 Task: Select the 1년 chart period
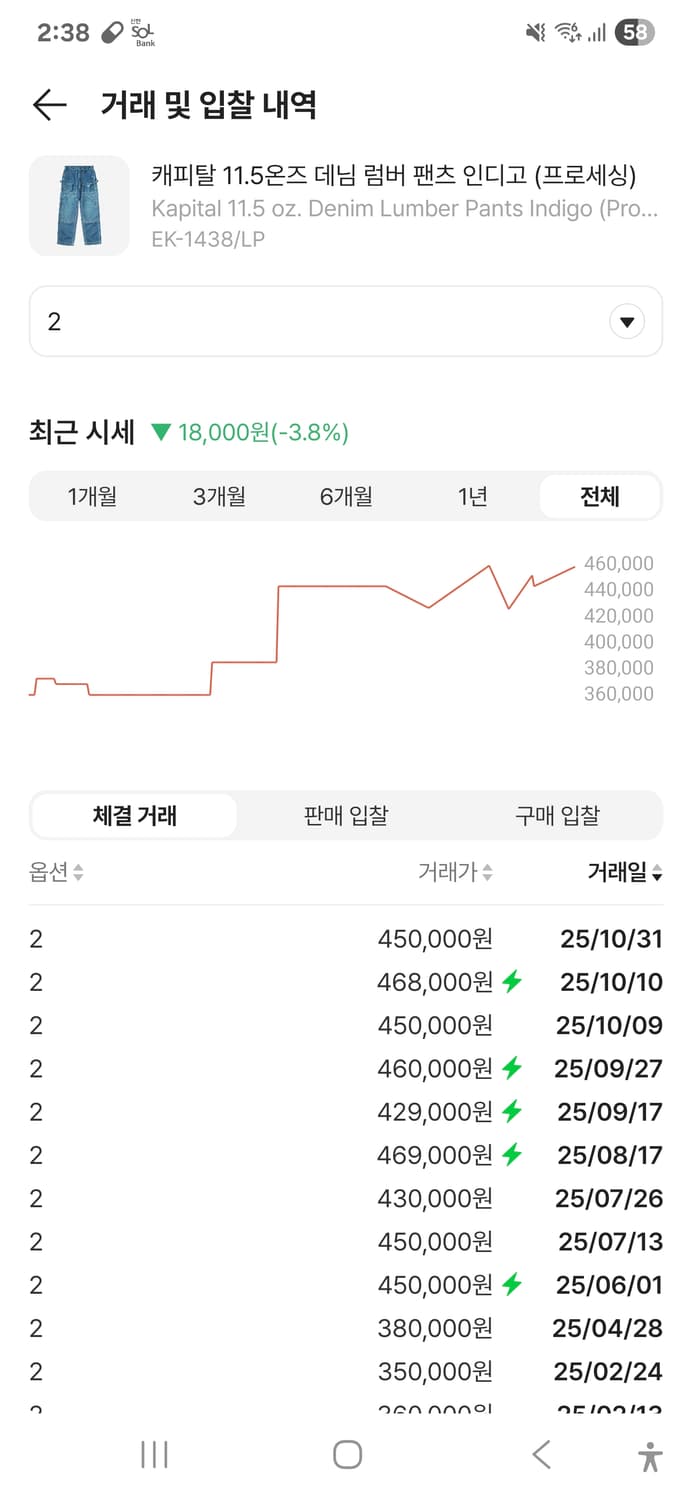472,496
